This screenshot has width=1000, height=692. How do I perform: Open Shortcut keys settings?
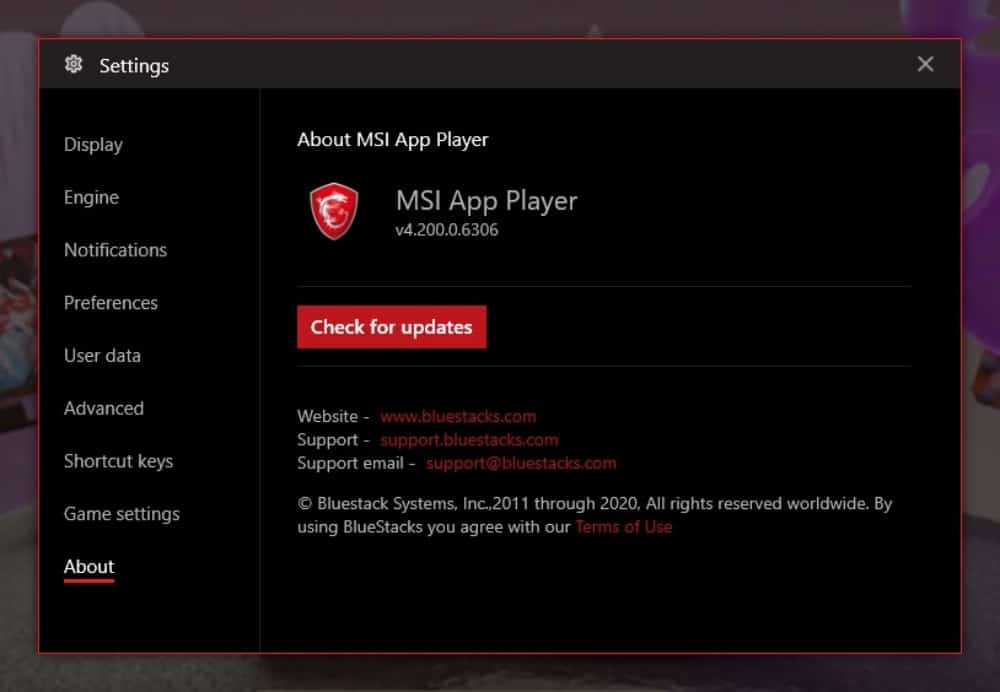[x=118, y=461]
